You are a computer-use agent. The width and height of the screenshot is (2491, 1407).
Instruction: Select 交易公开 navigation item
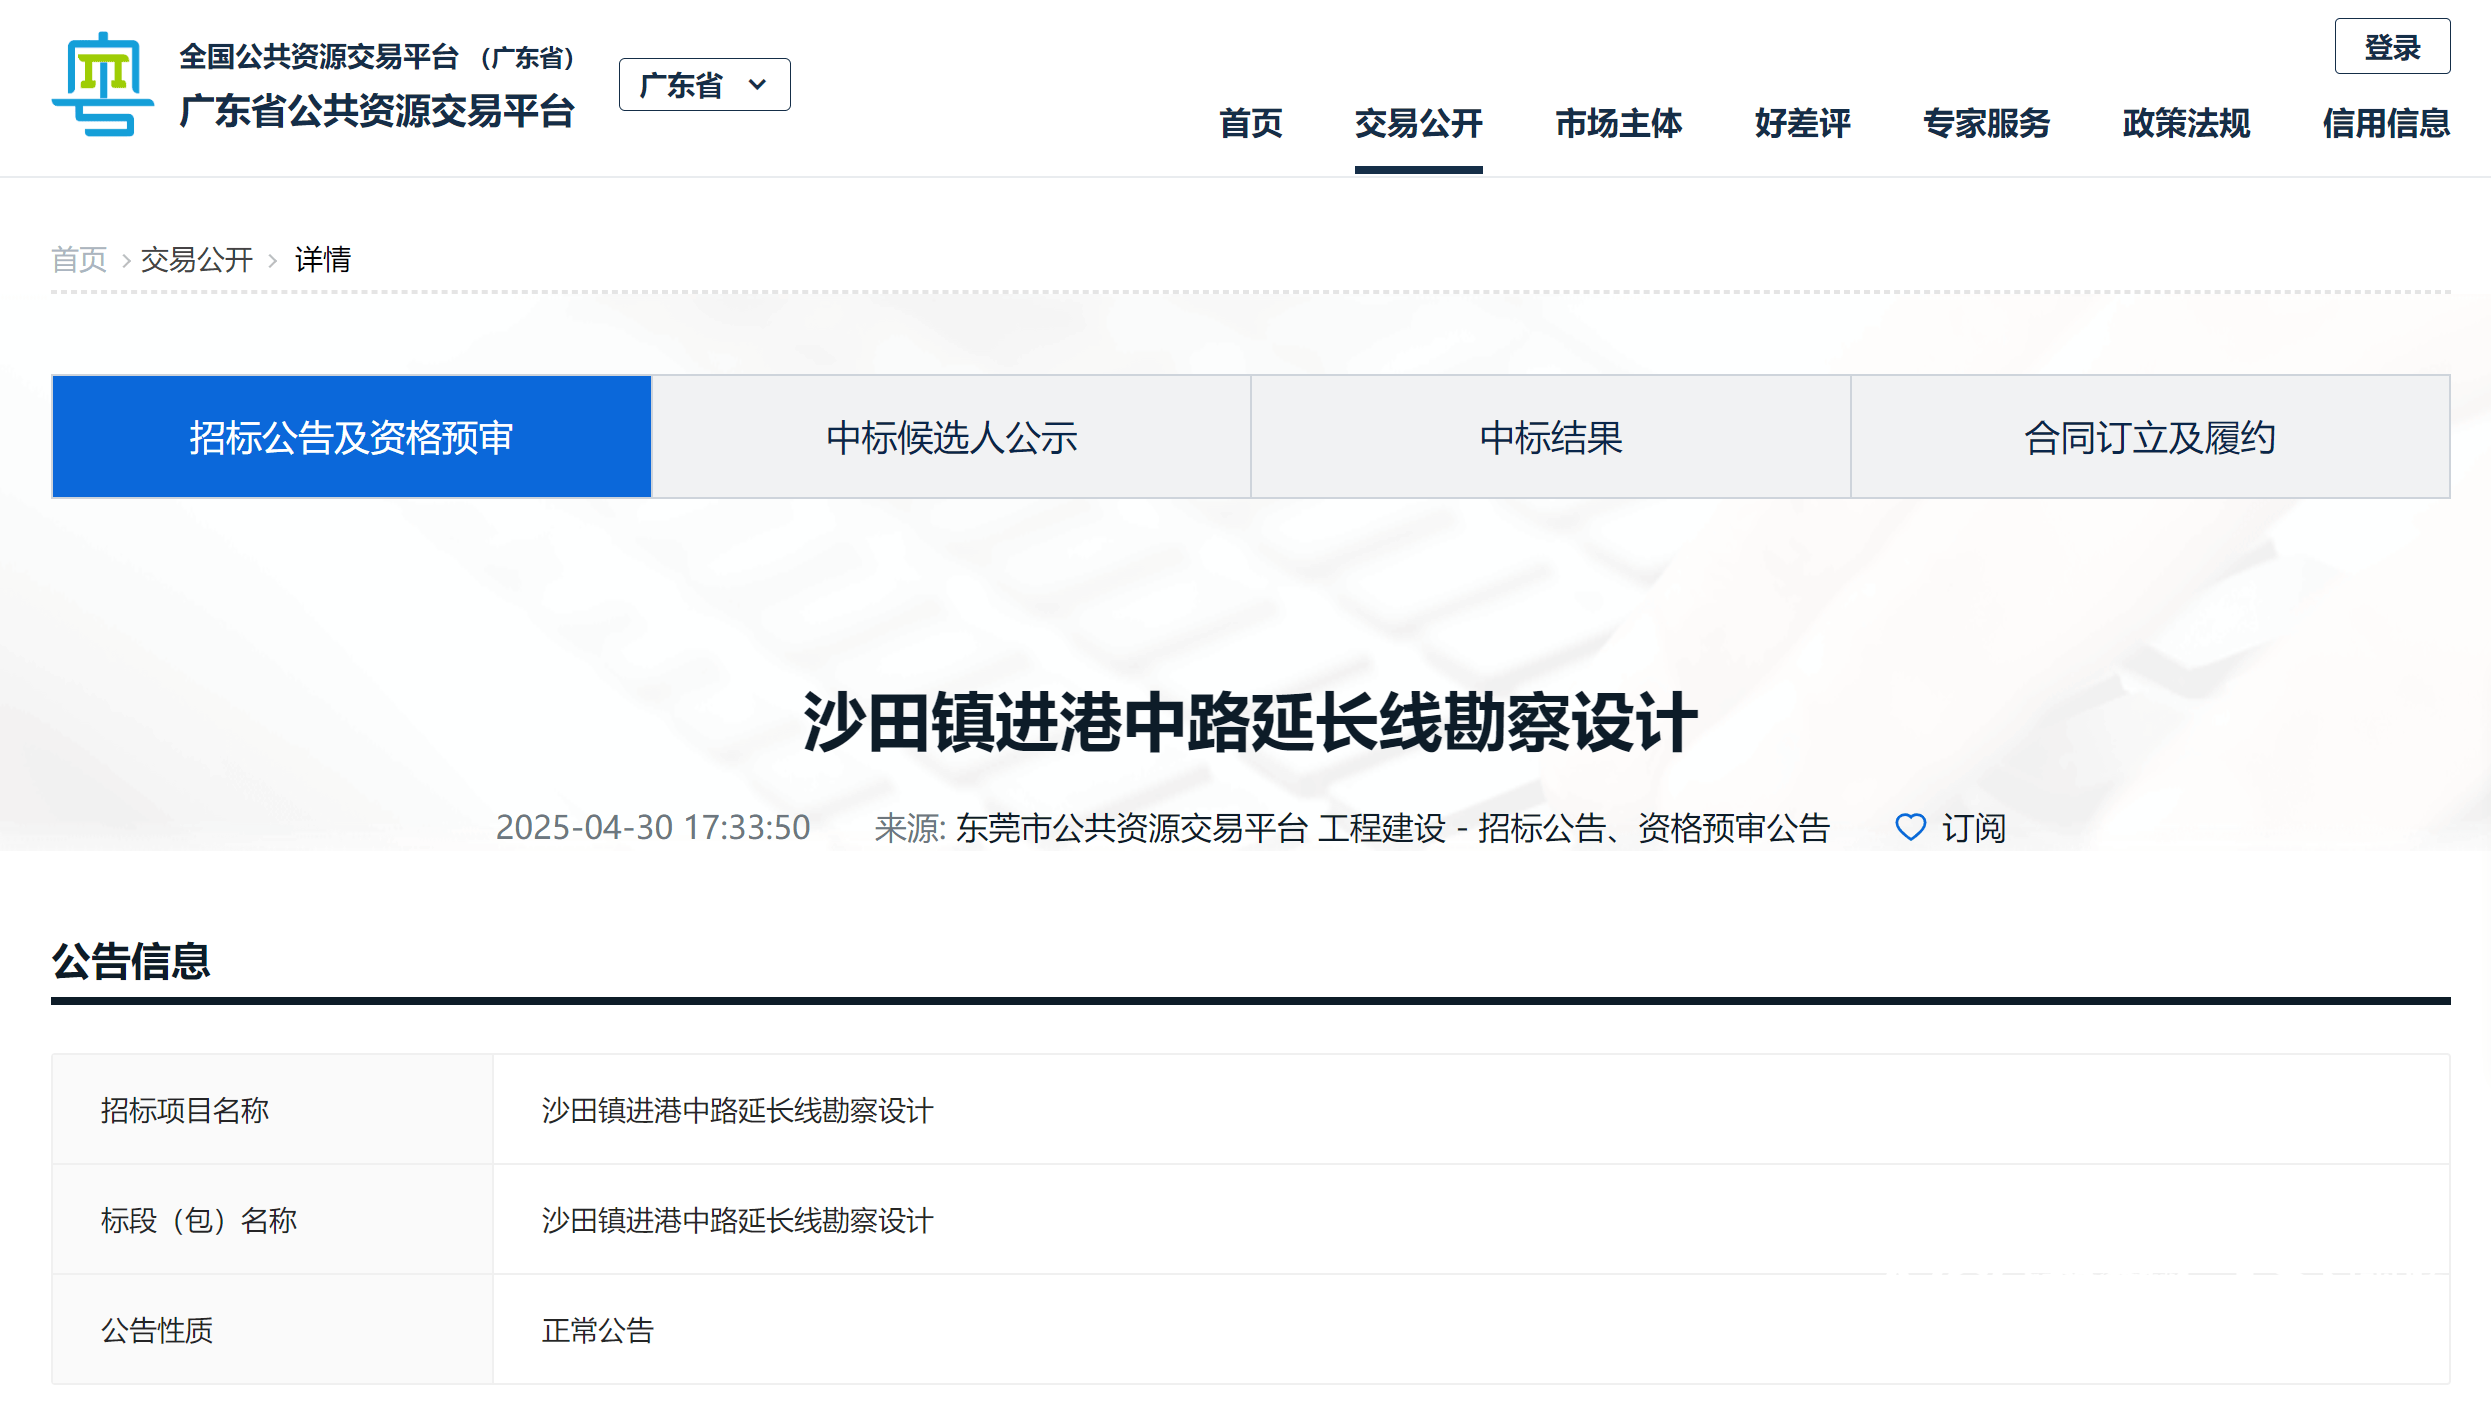(x=1418, y=123)
